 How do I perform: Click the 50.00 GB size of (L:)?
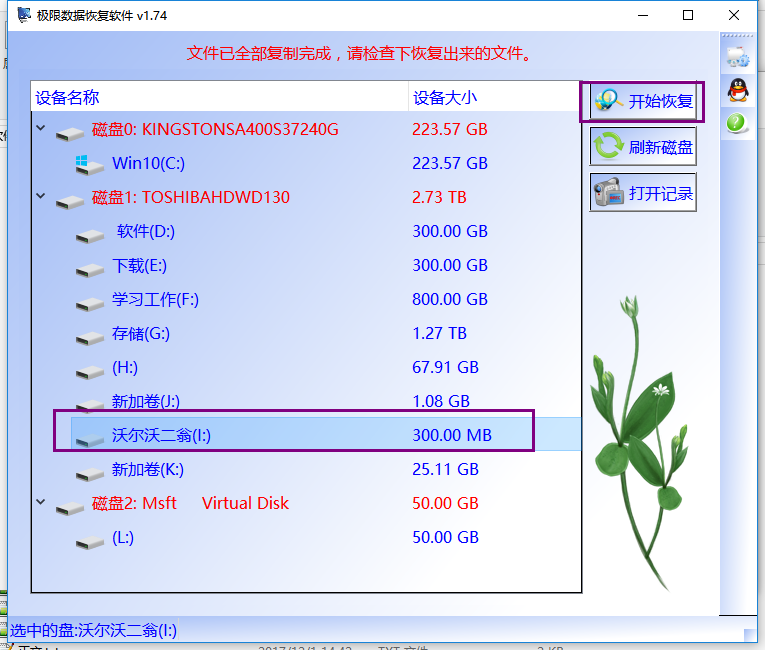(445, 537)
